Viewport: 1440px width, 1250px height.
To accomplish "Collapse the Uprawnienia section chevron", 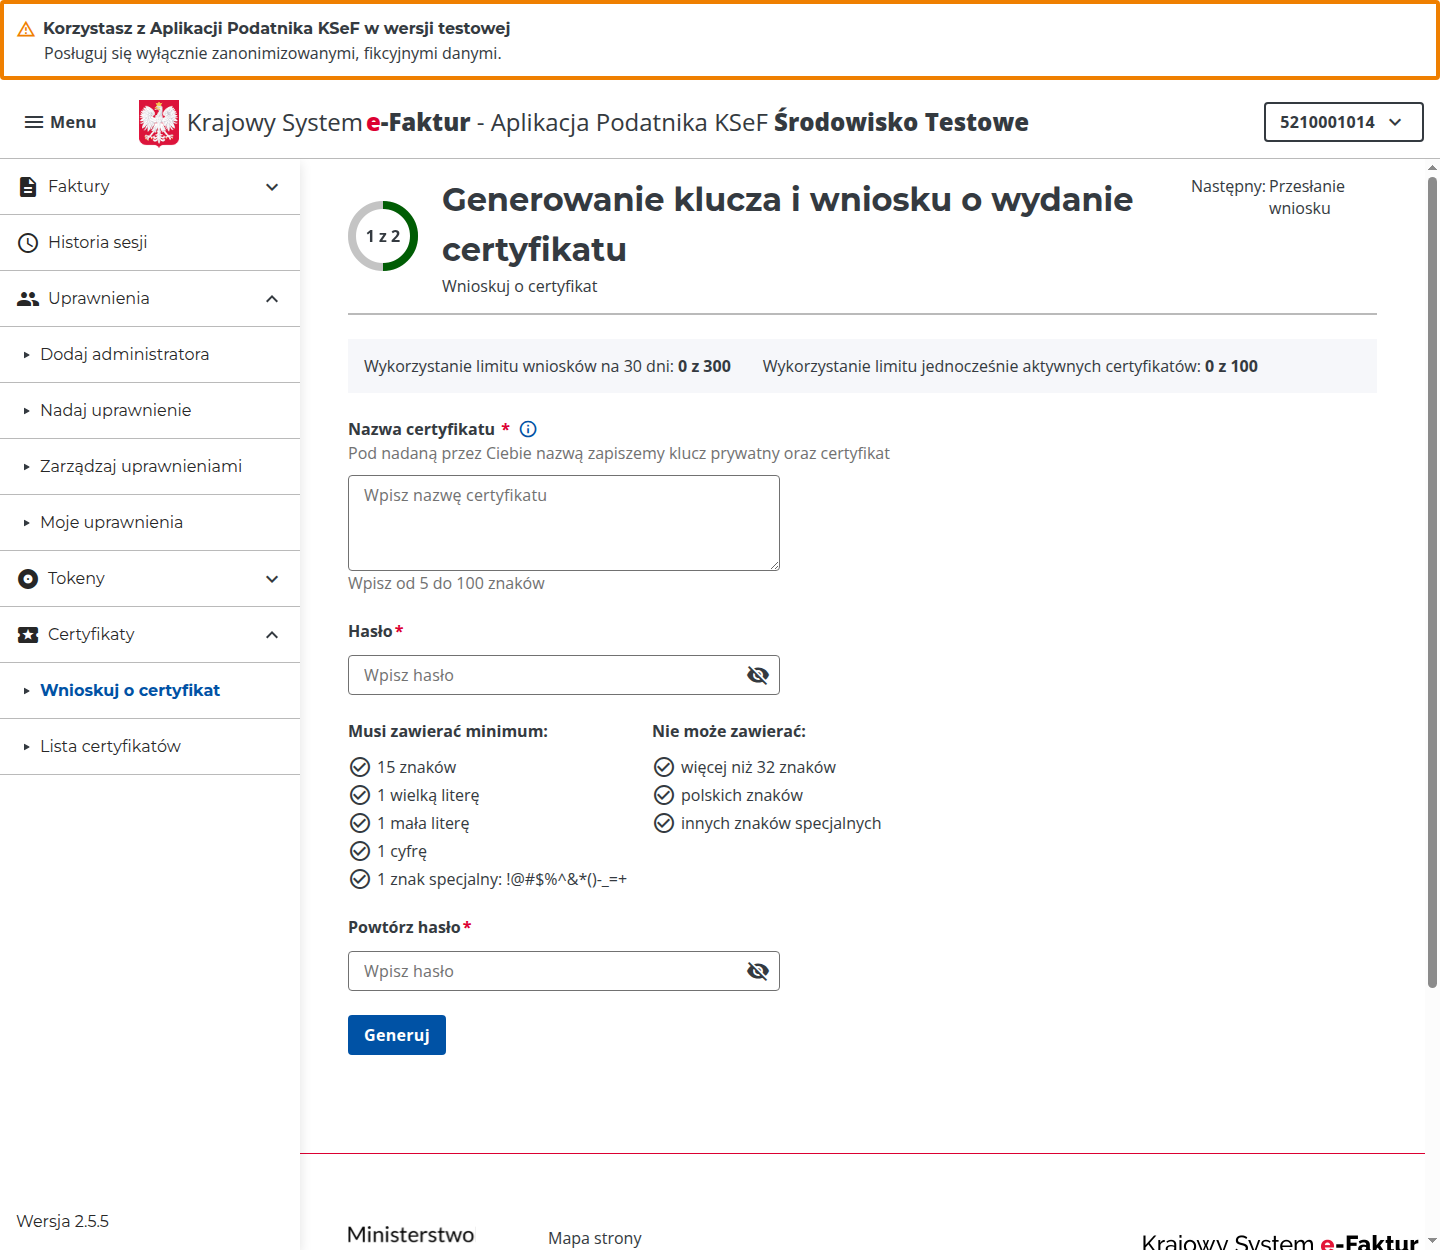I will tap(272, 299).
